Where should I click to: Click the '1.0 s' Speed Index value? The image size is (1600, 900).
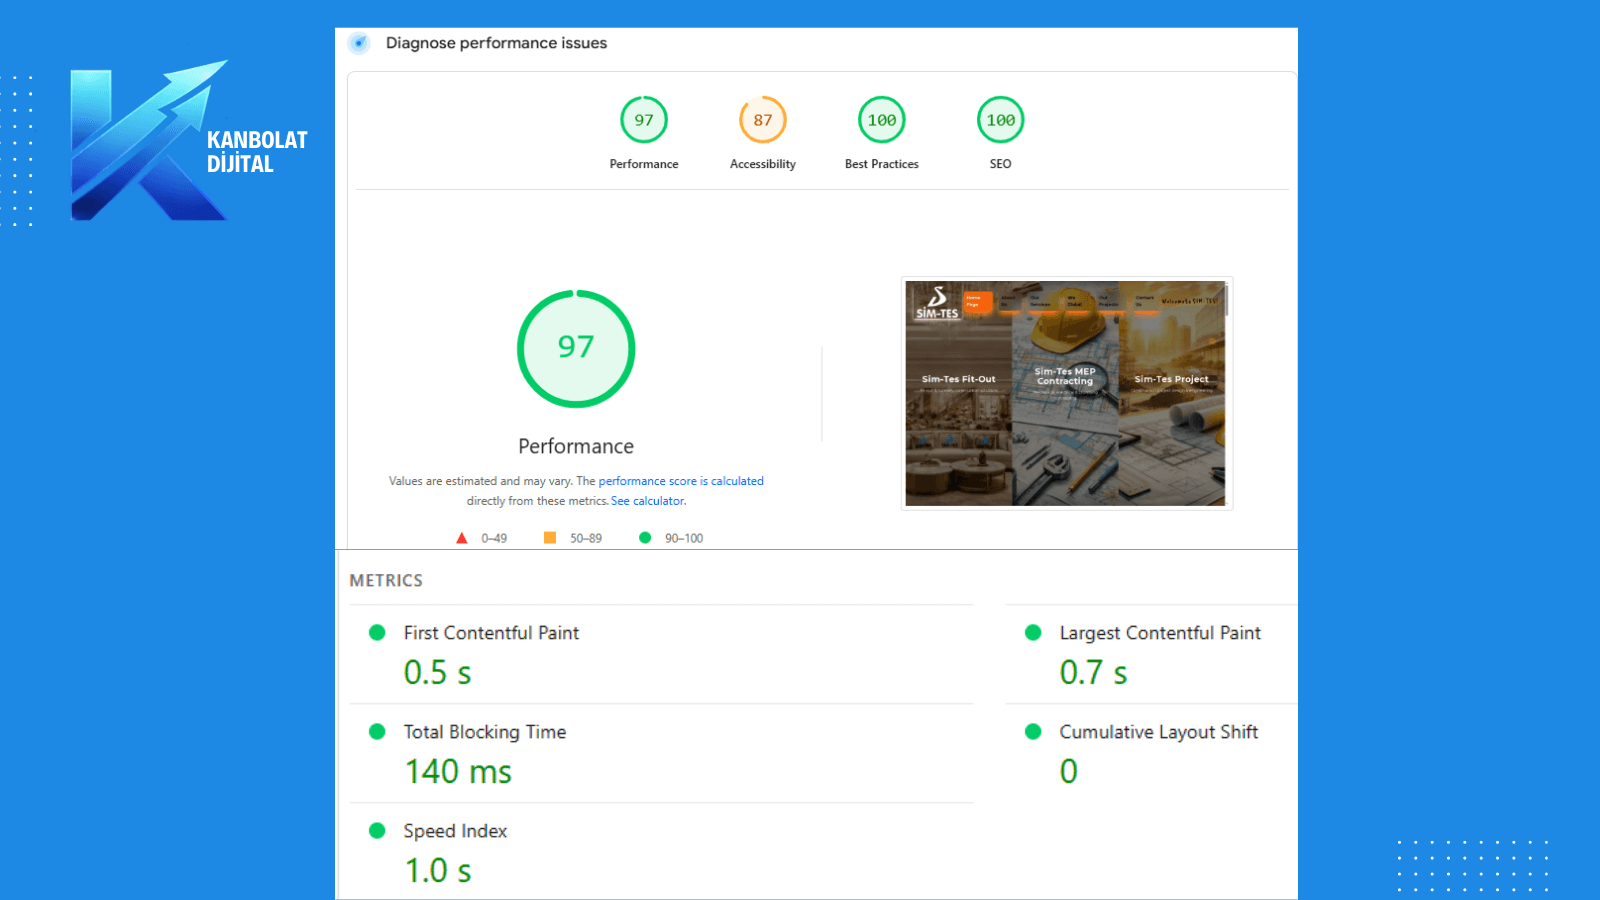437,870
